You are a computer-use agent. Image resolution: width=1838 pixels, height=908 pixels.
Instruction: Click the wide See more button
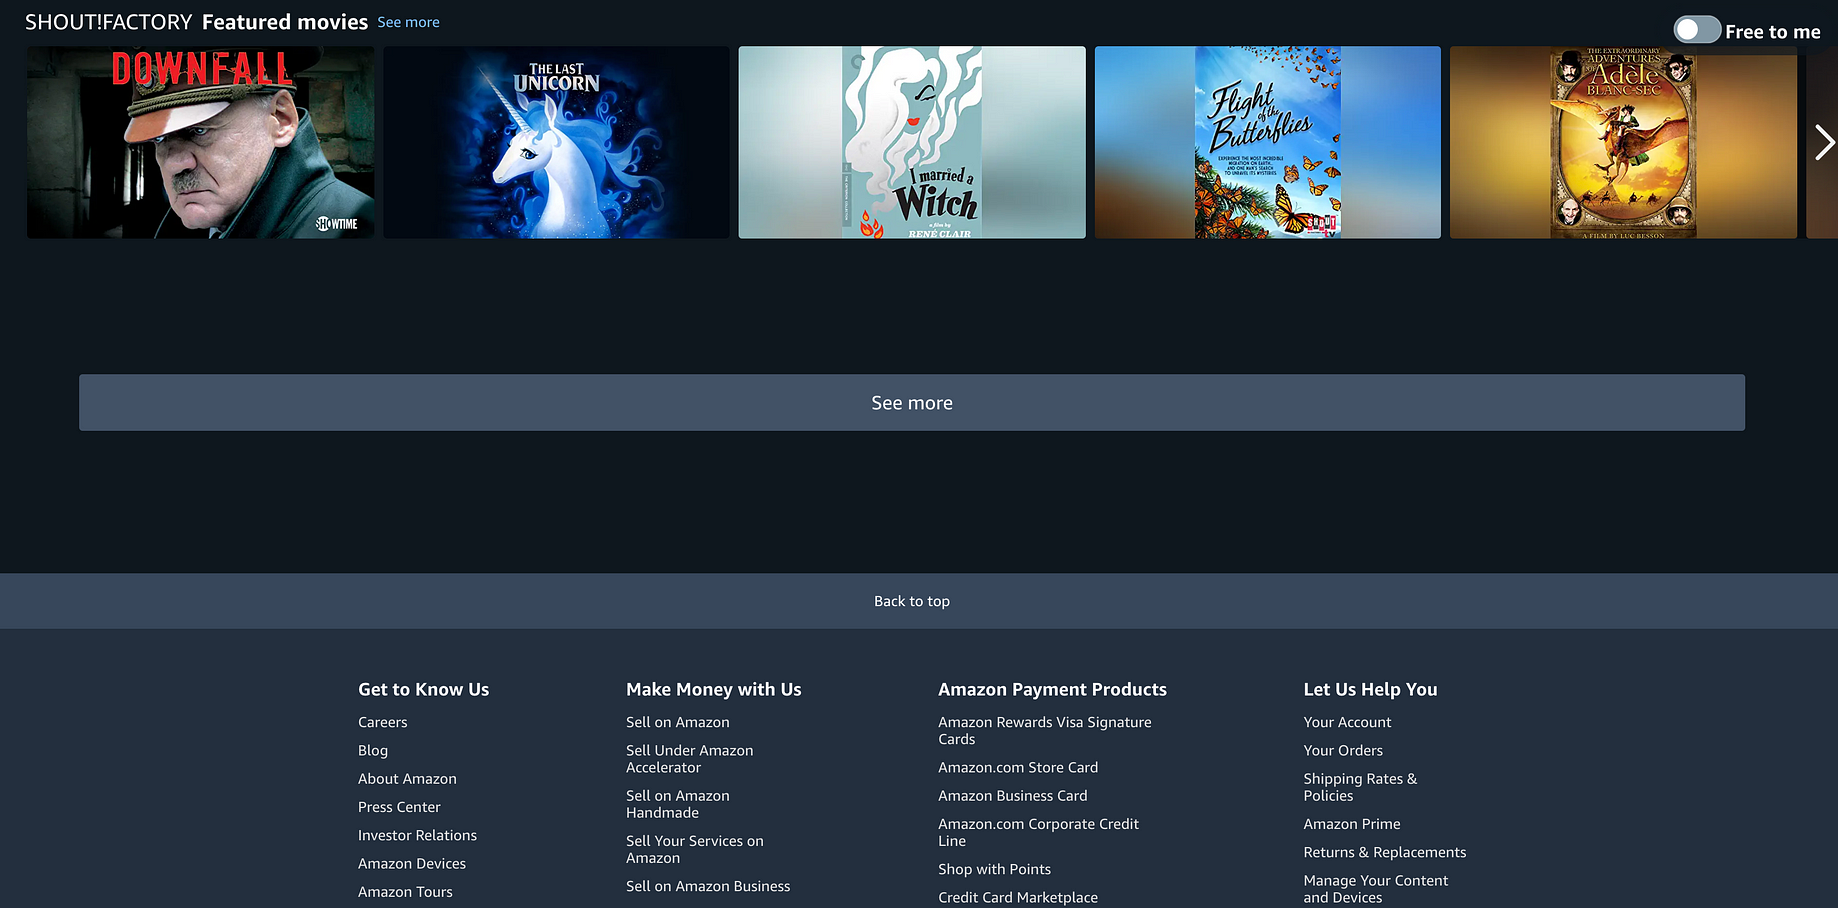(x=912, y=403)
